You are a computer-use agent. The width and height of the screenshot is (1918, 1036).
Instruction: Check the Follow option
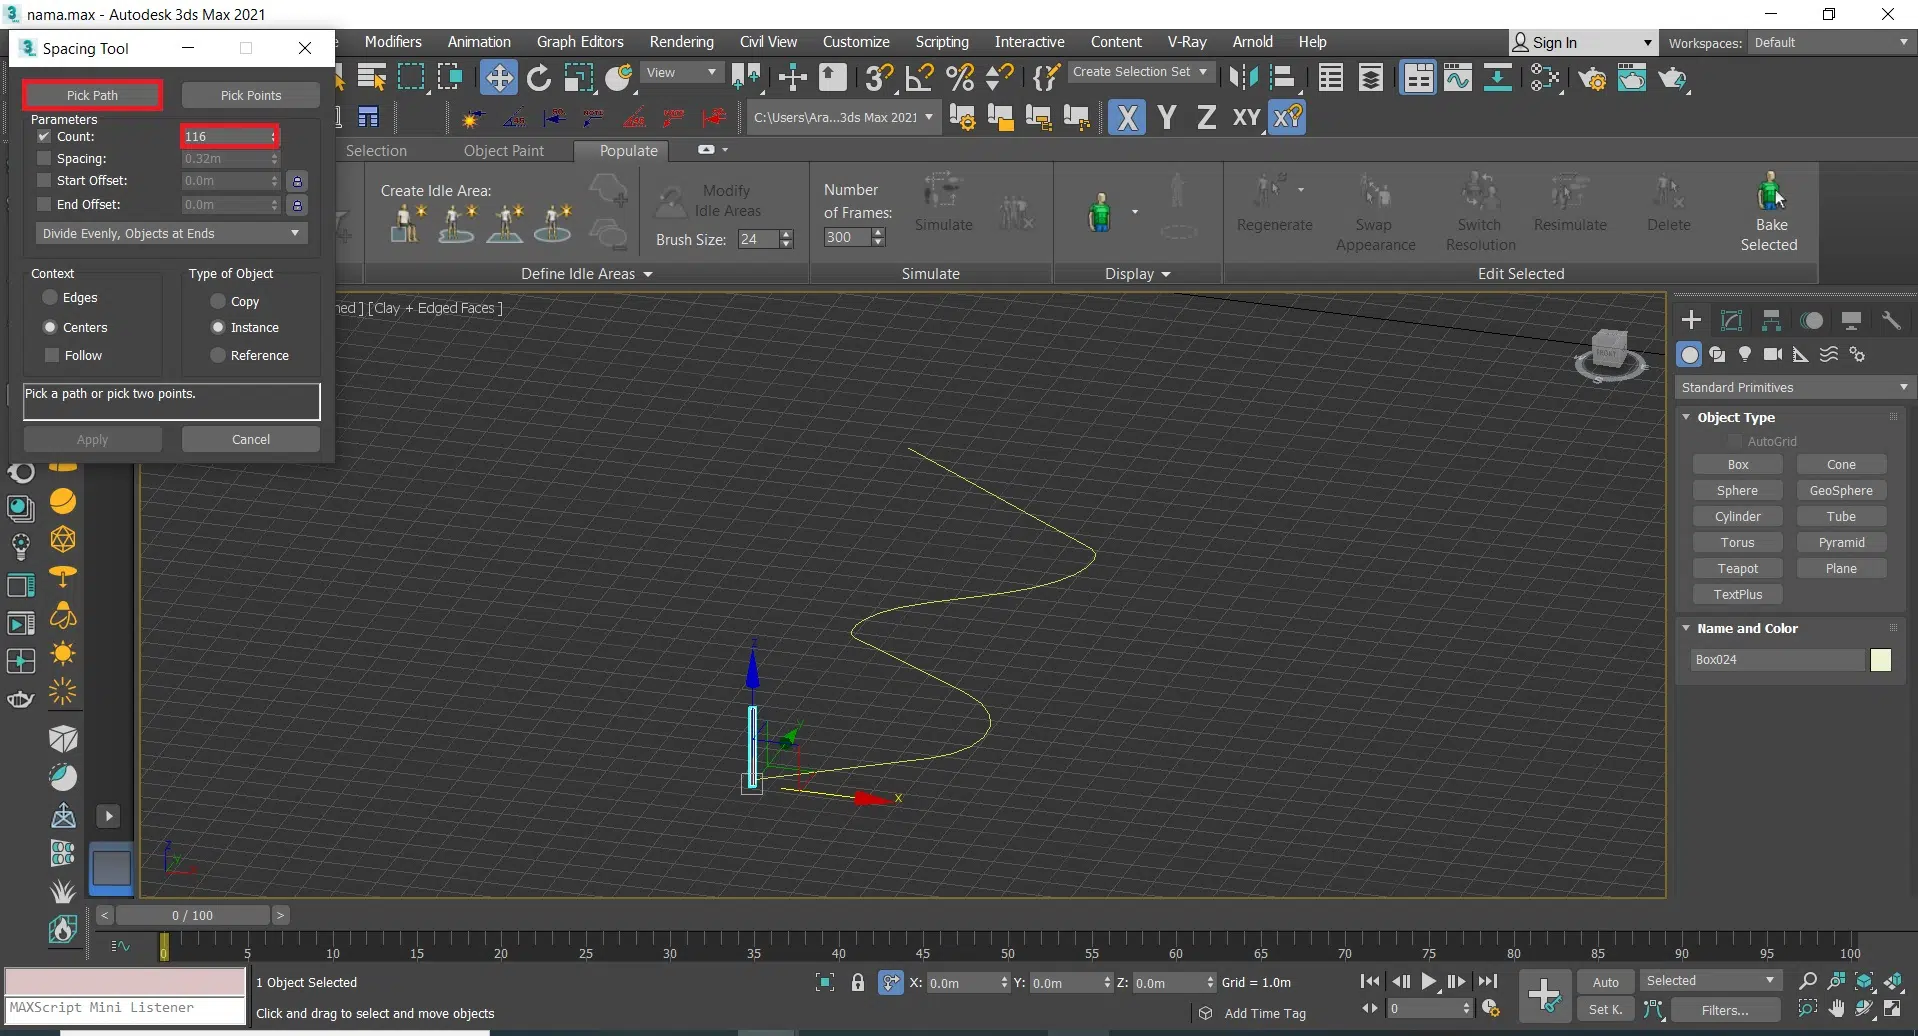[x=53, y=355]
